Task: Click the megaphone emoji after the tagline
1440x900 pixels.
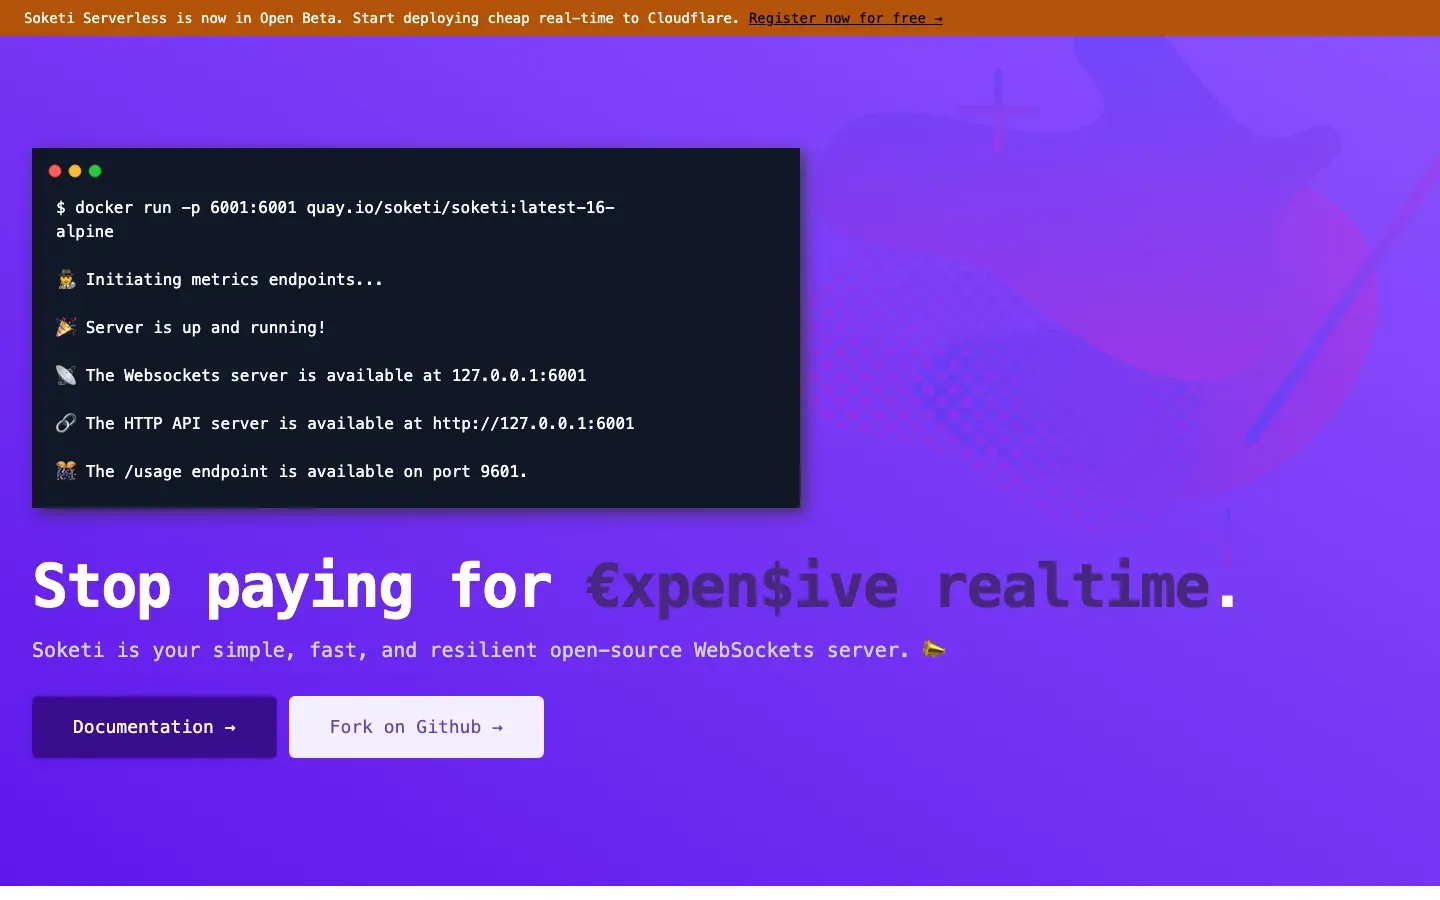Action: point(934,650)
